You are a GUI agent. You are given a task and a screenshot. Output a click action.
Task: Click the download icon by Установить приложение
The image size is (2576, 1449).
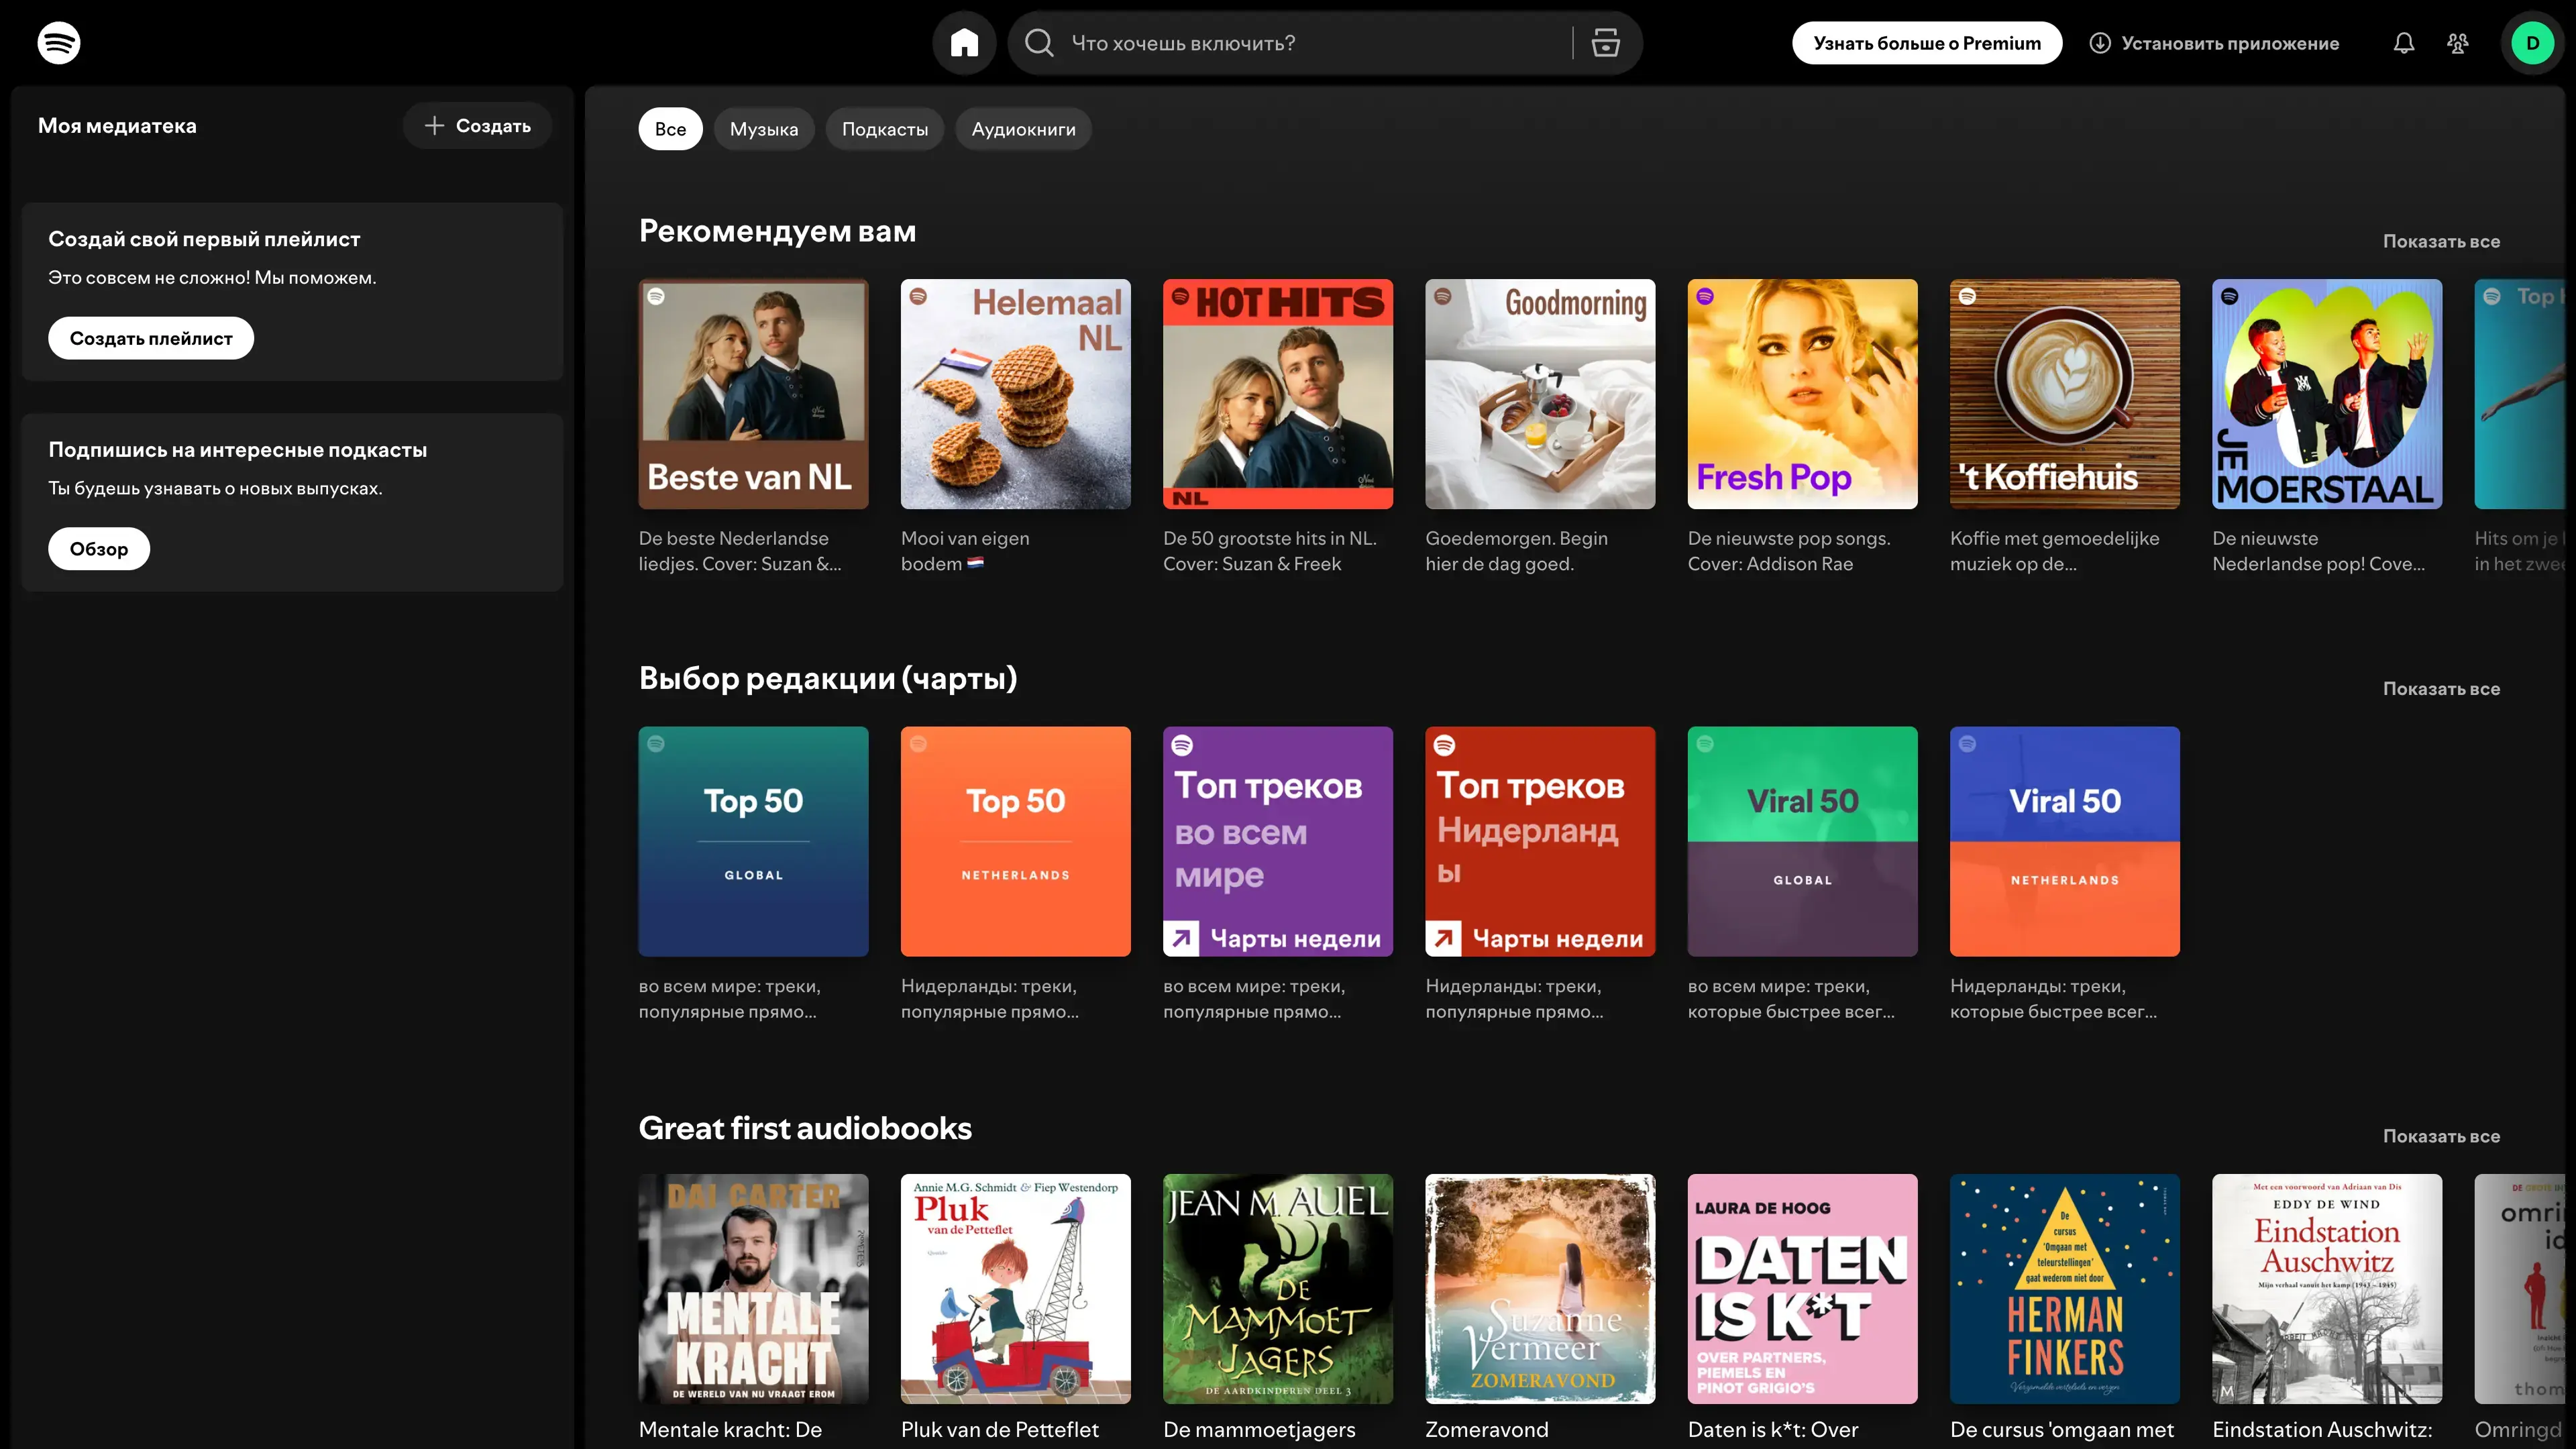[x=2100, y=43]
